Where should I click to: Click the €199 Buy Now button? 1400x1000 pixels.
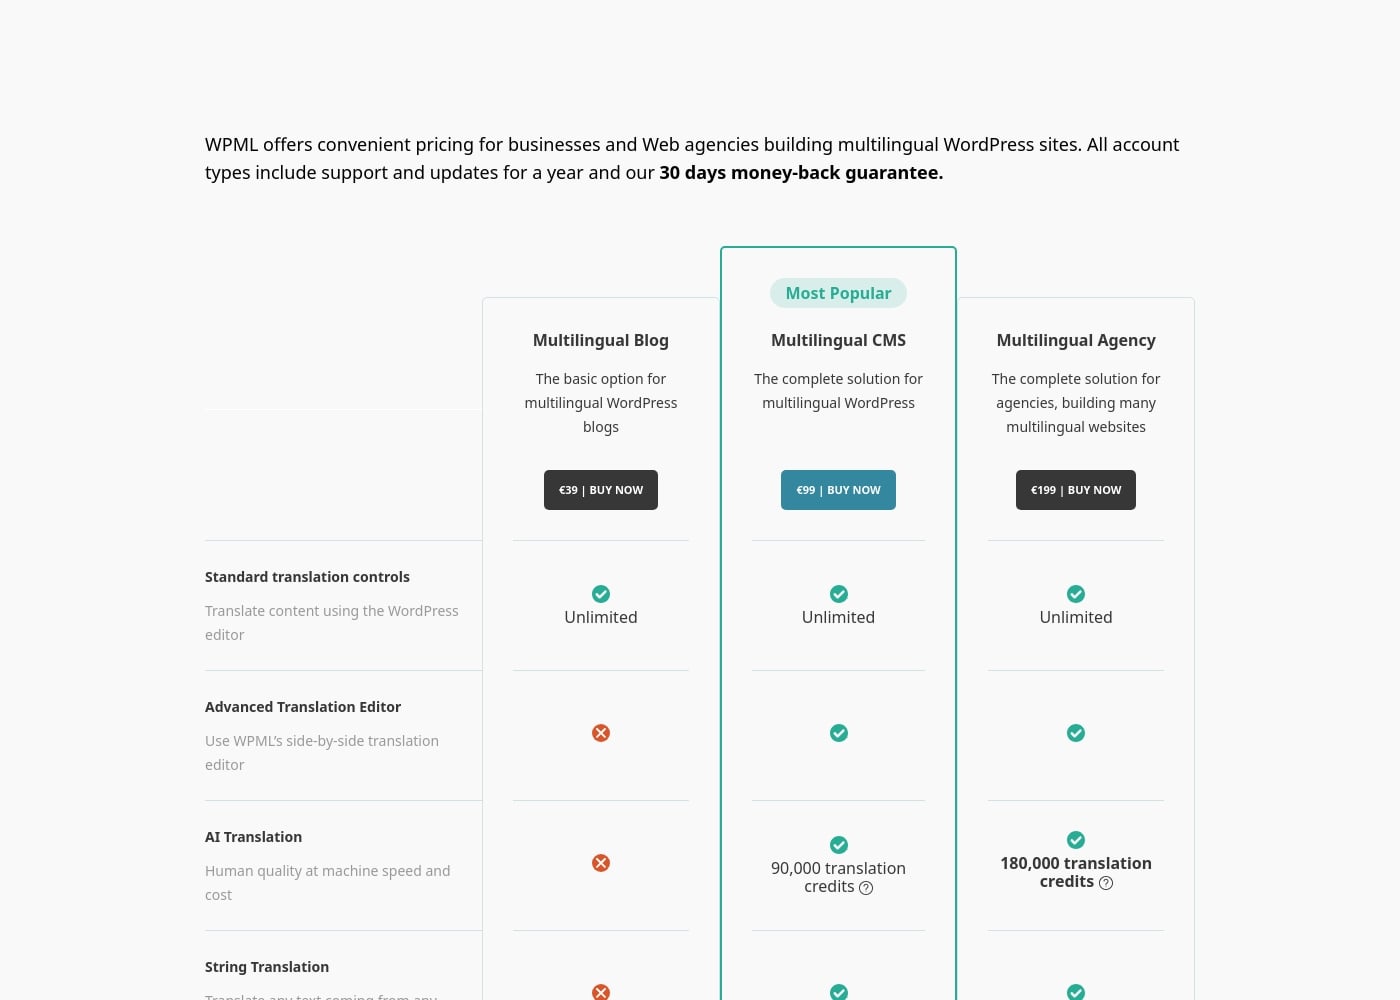point(1076,490)
